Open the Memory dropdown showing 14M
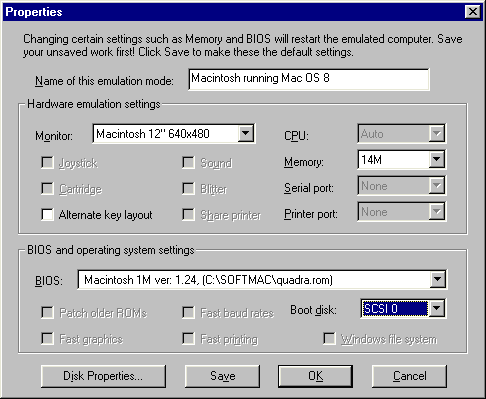This screenshot has width=486, height=399. tap(436, 160)
